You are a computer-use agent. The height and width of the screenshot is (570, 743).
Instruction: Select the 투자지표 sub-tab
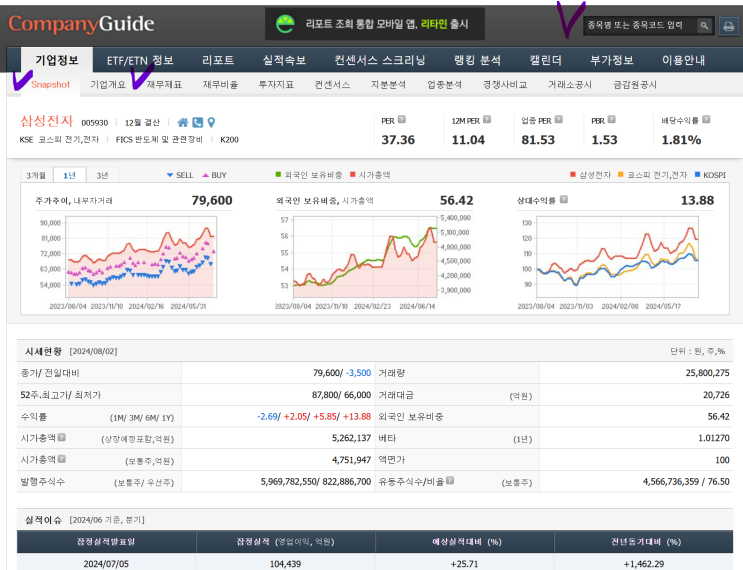click(276, 85)
